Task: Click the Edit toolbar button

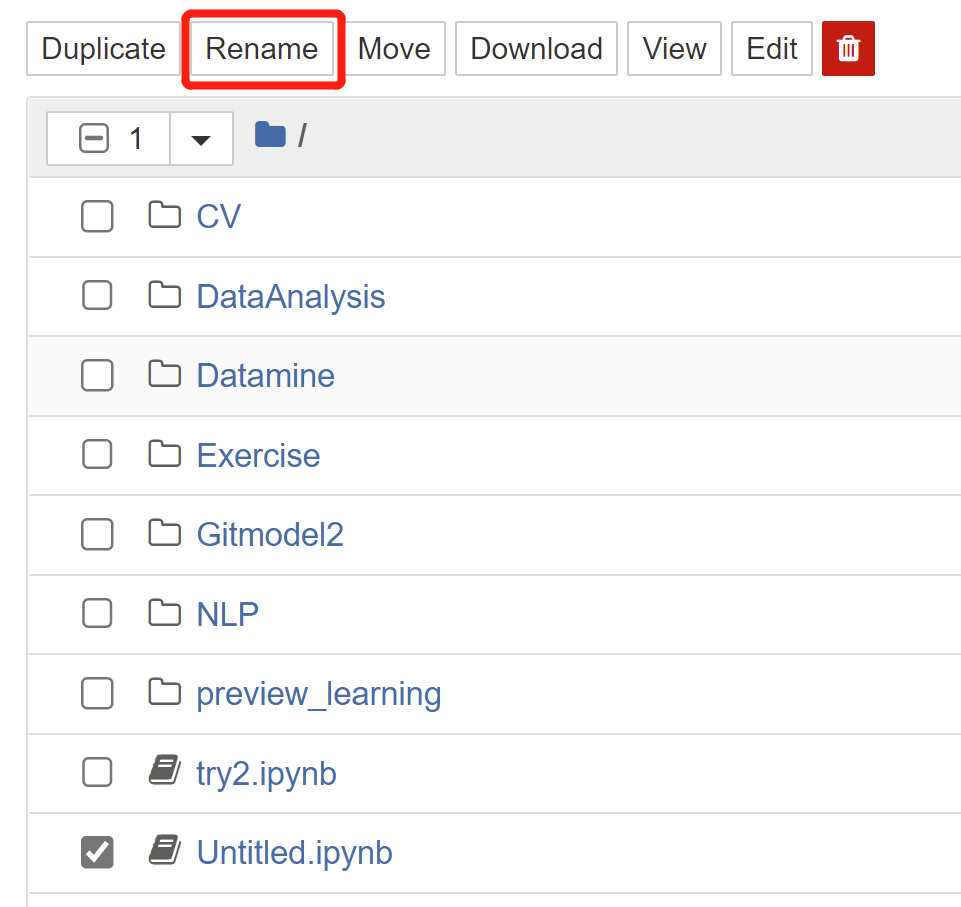Action: pyautogui.click(x=772, y=49)
